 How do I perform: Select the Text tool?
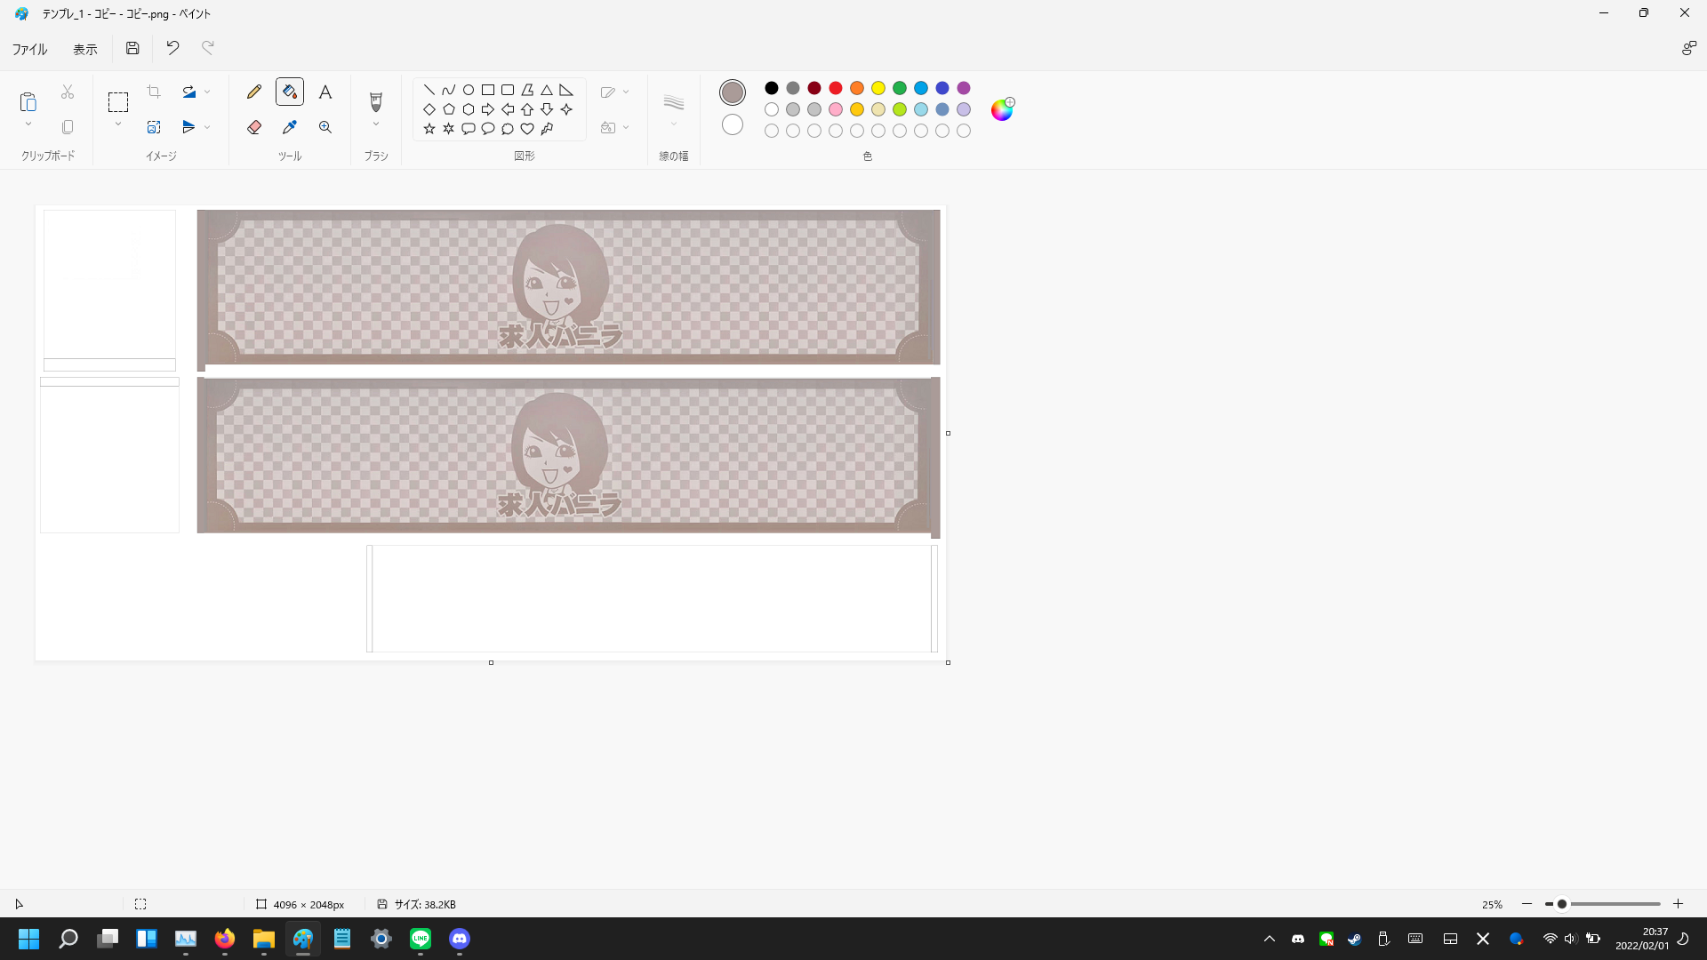tap(325, 92)
